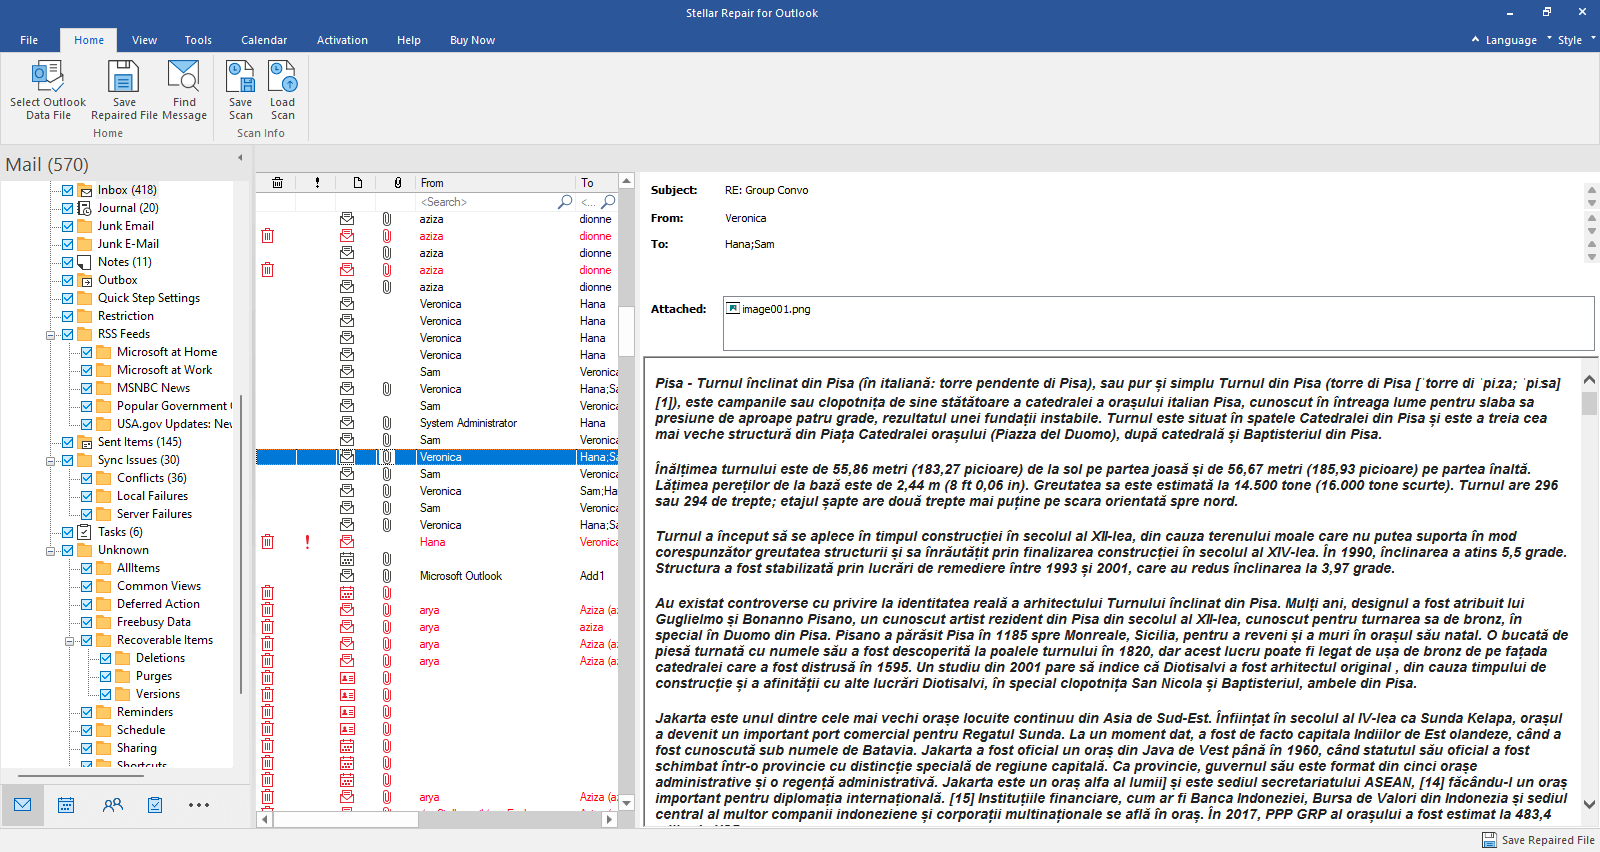This screenshot has width=1600, height=852.
Task: Click search magnifier in From filter
Action: 565,202
